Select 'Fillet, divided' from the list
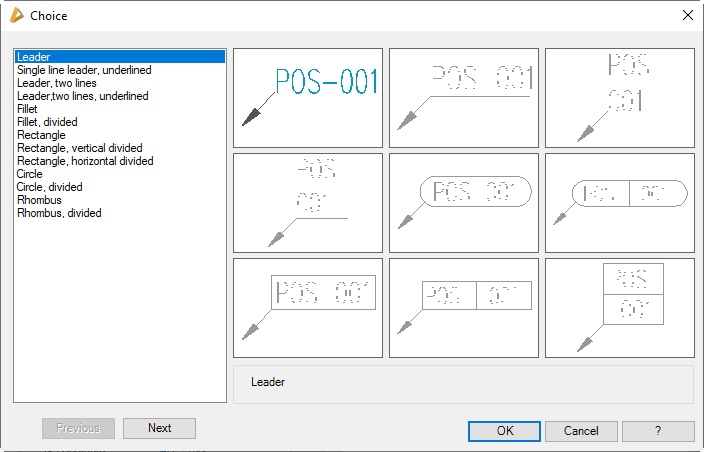This screenshot has height=452, width=704. [x=49, y=122]
